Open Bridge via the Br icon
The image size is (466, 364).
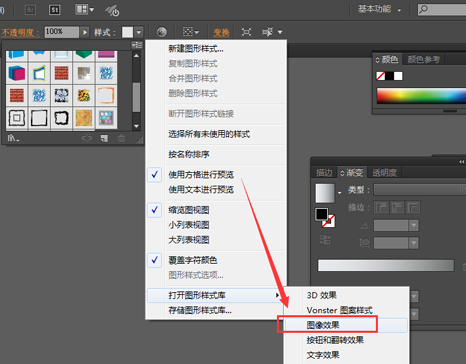(x=30, y=10)
